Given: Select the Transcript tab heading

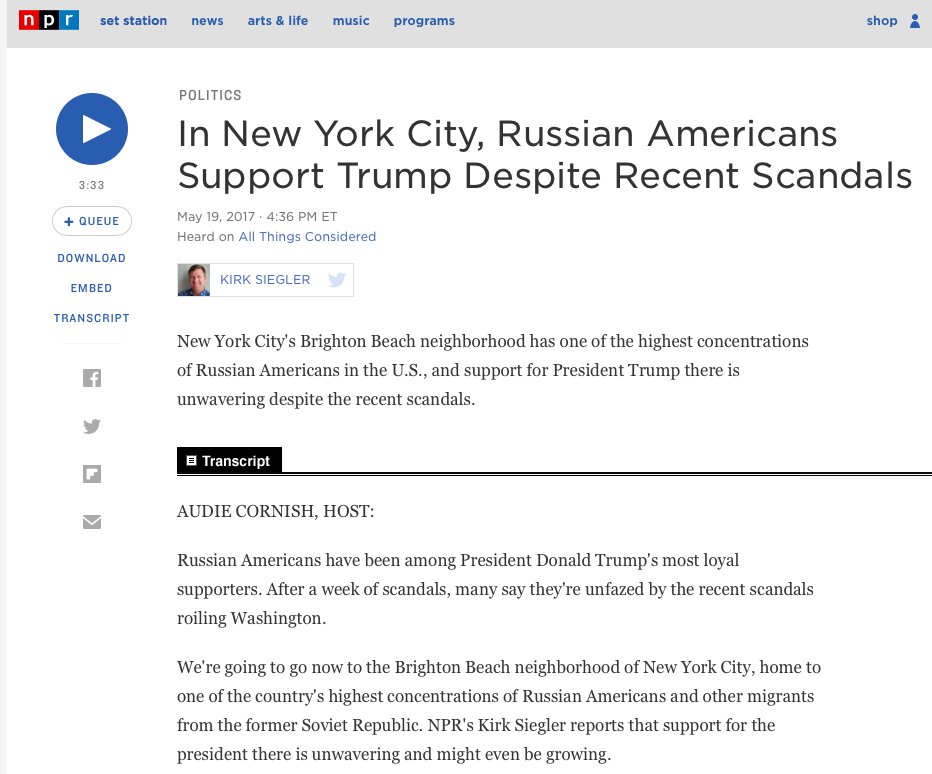Looking at the screenshot, I should coord(229,461).
